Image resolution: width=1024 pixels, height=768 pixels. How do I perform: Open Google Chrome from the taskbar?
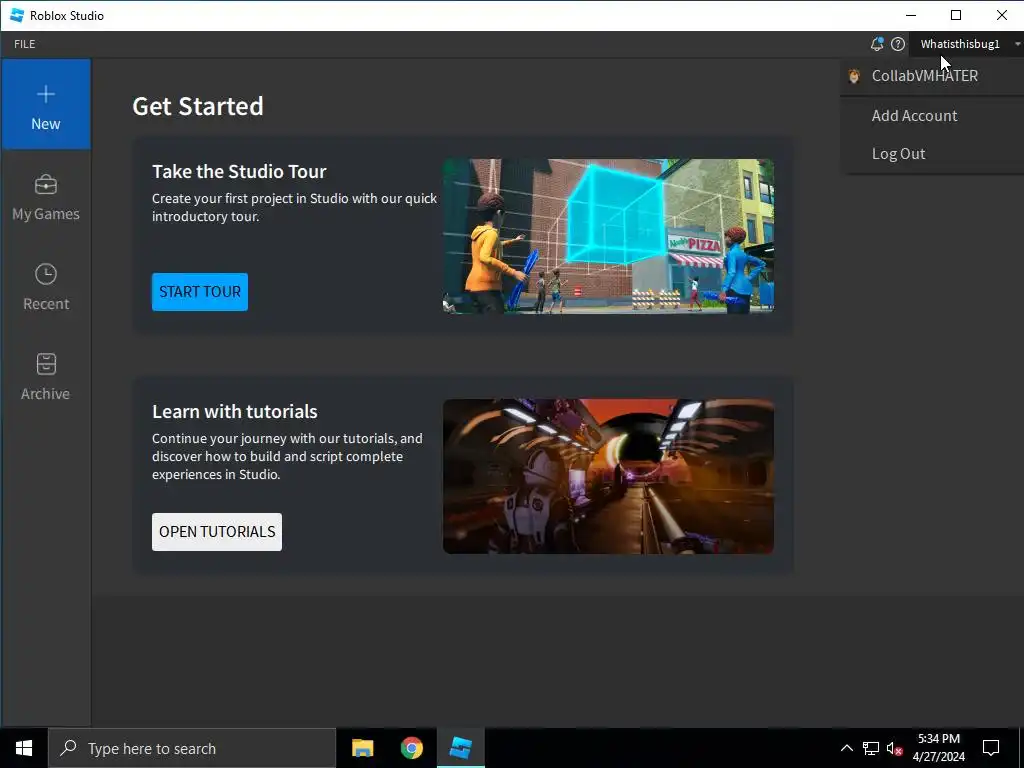(411, 748)
